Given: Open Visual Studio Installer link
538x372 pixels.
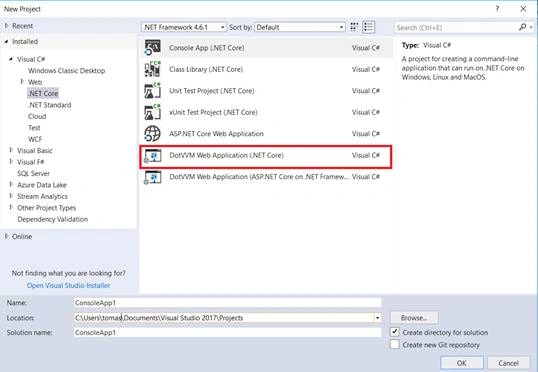Looking at the screenshot, I should coord(69,285).
